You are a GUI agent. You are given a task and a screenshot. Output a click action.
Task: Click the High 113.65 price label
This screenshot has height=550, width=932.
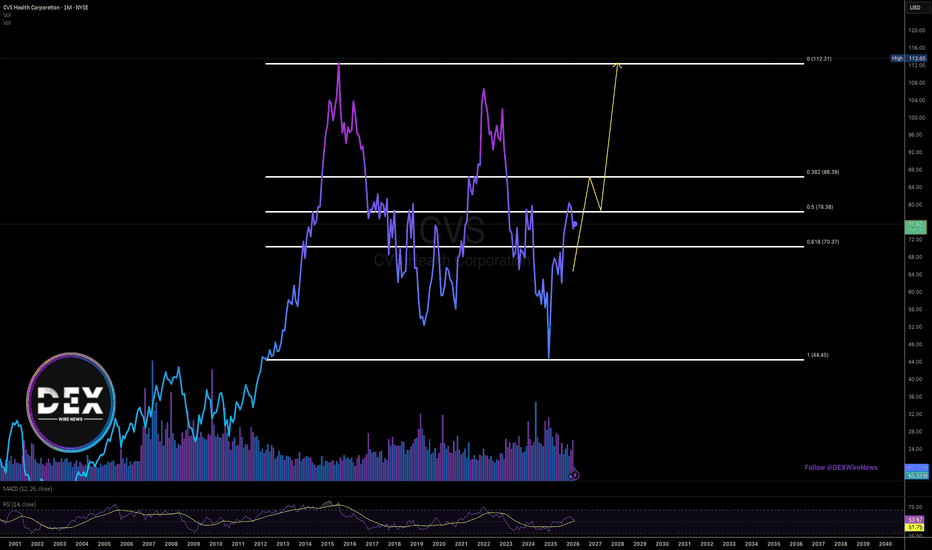[908, 58]
